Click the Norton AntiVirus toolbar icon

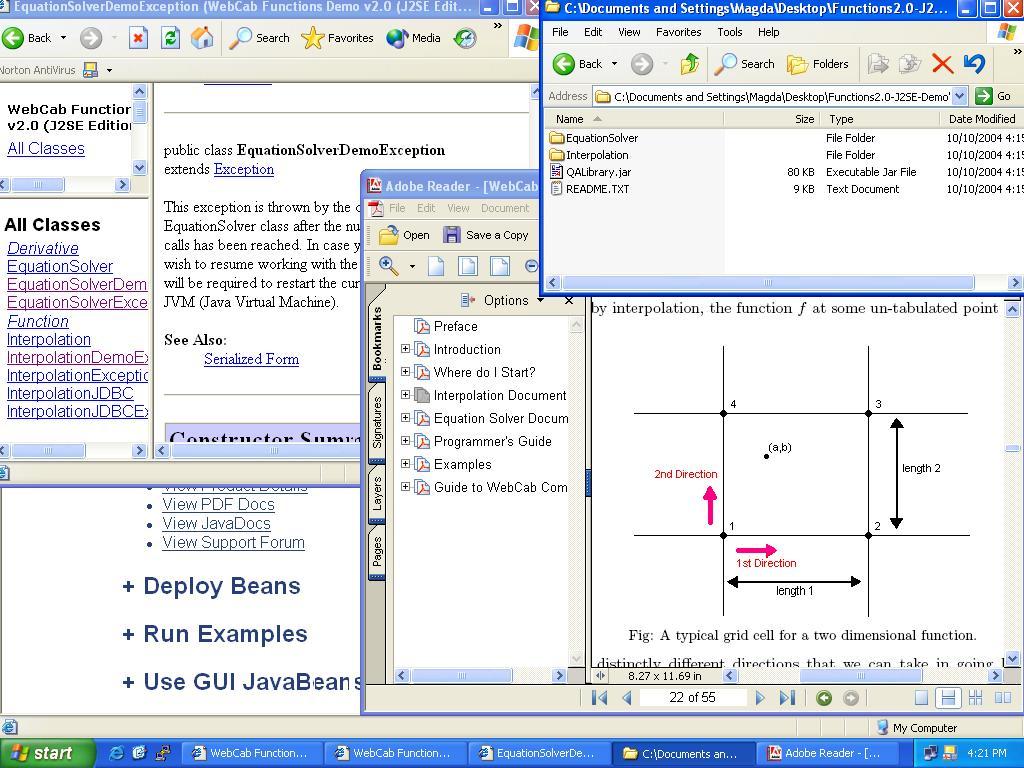click(x=91, y=70)
